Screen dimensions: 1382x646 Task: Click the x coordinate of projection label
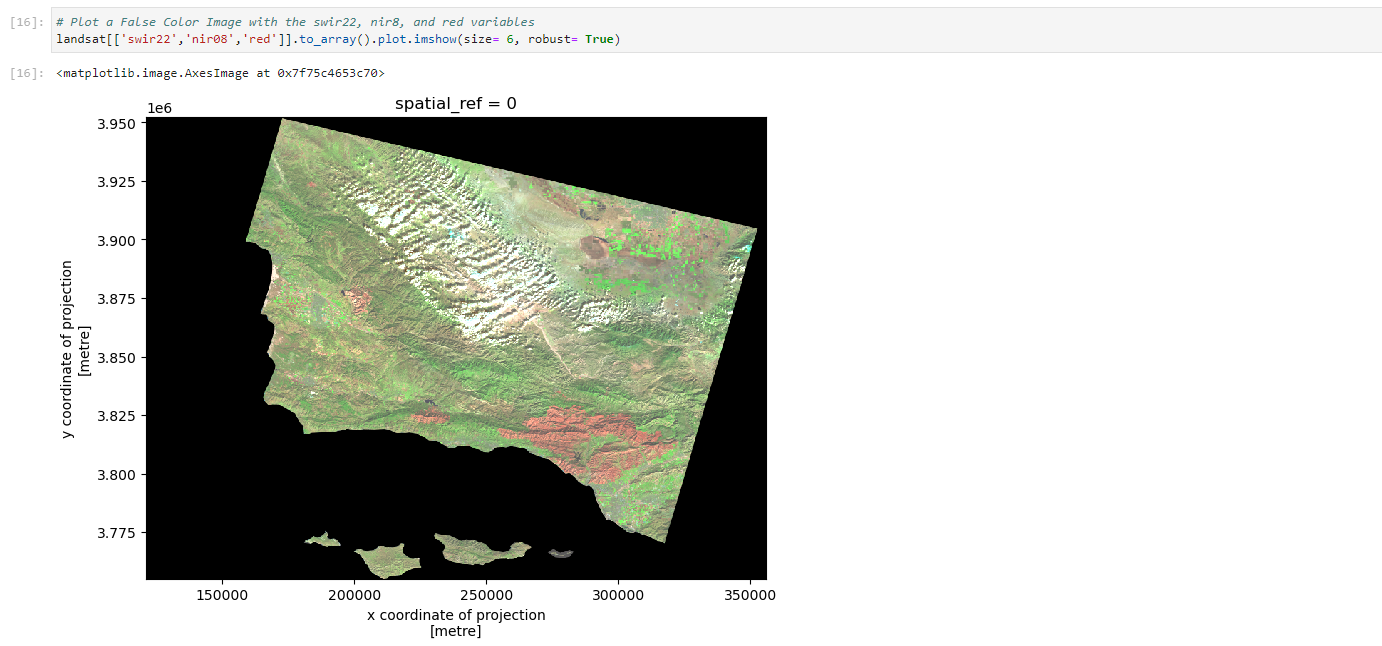coord(456,615)
